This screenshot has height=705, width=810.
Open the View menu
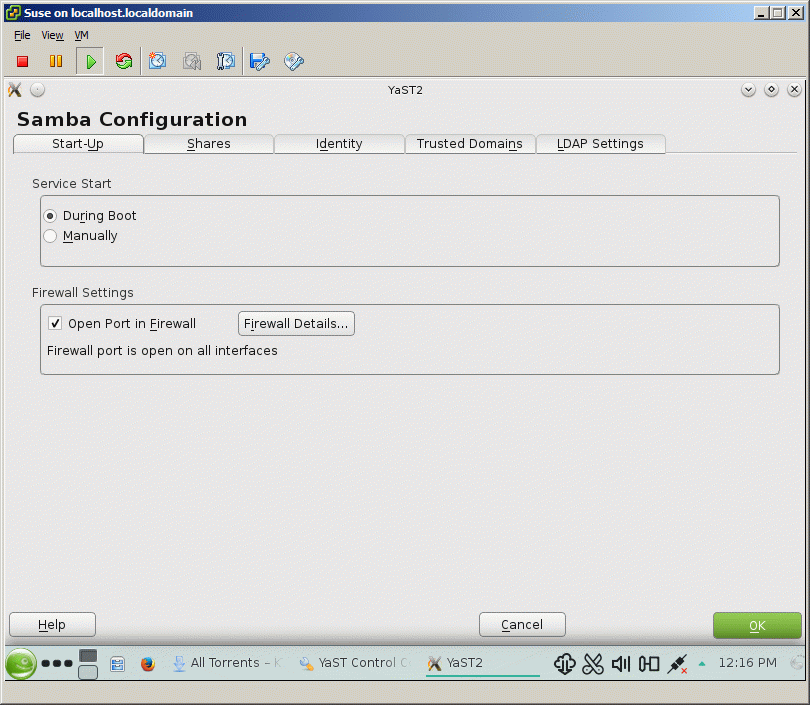coord(52,35)
